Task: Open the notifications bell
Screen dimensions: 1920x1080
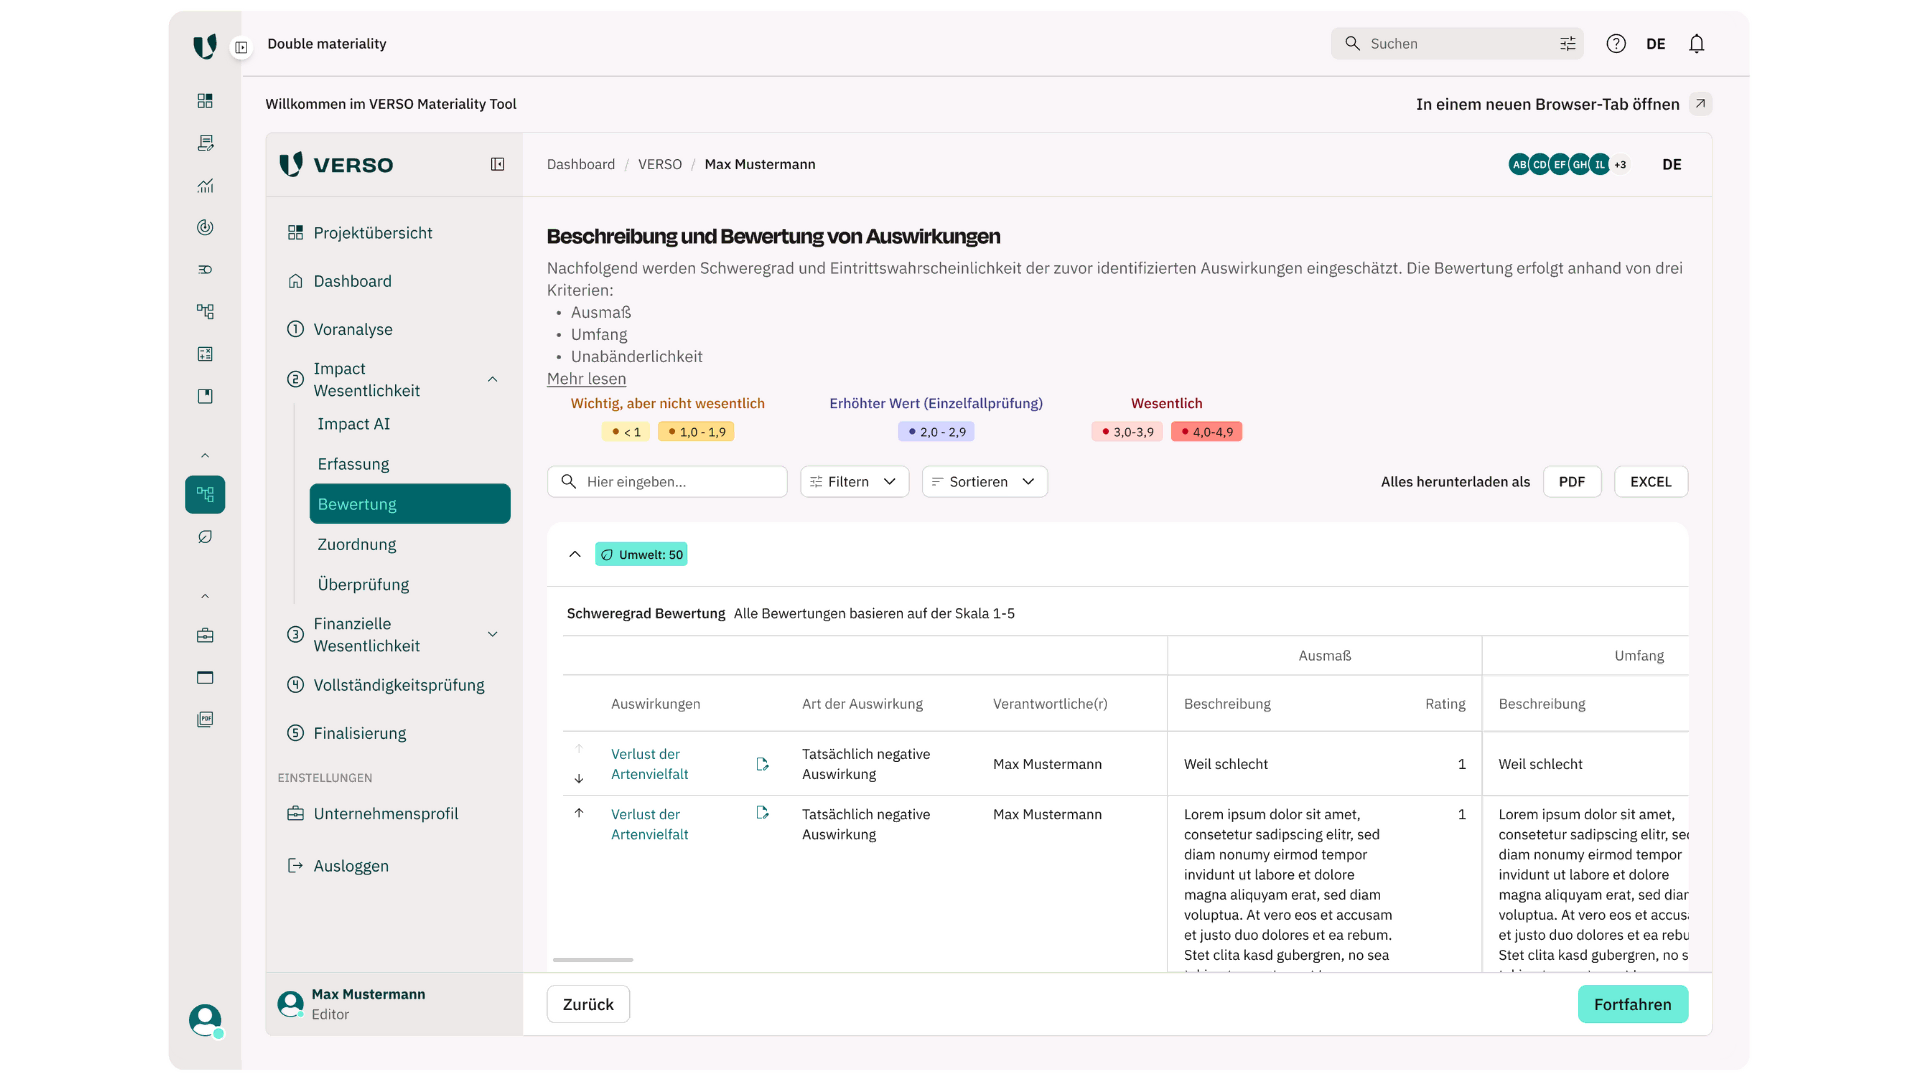Action: tap(1697, 44)
